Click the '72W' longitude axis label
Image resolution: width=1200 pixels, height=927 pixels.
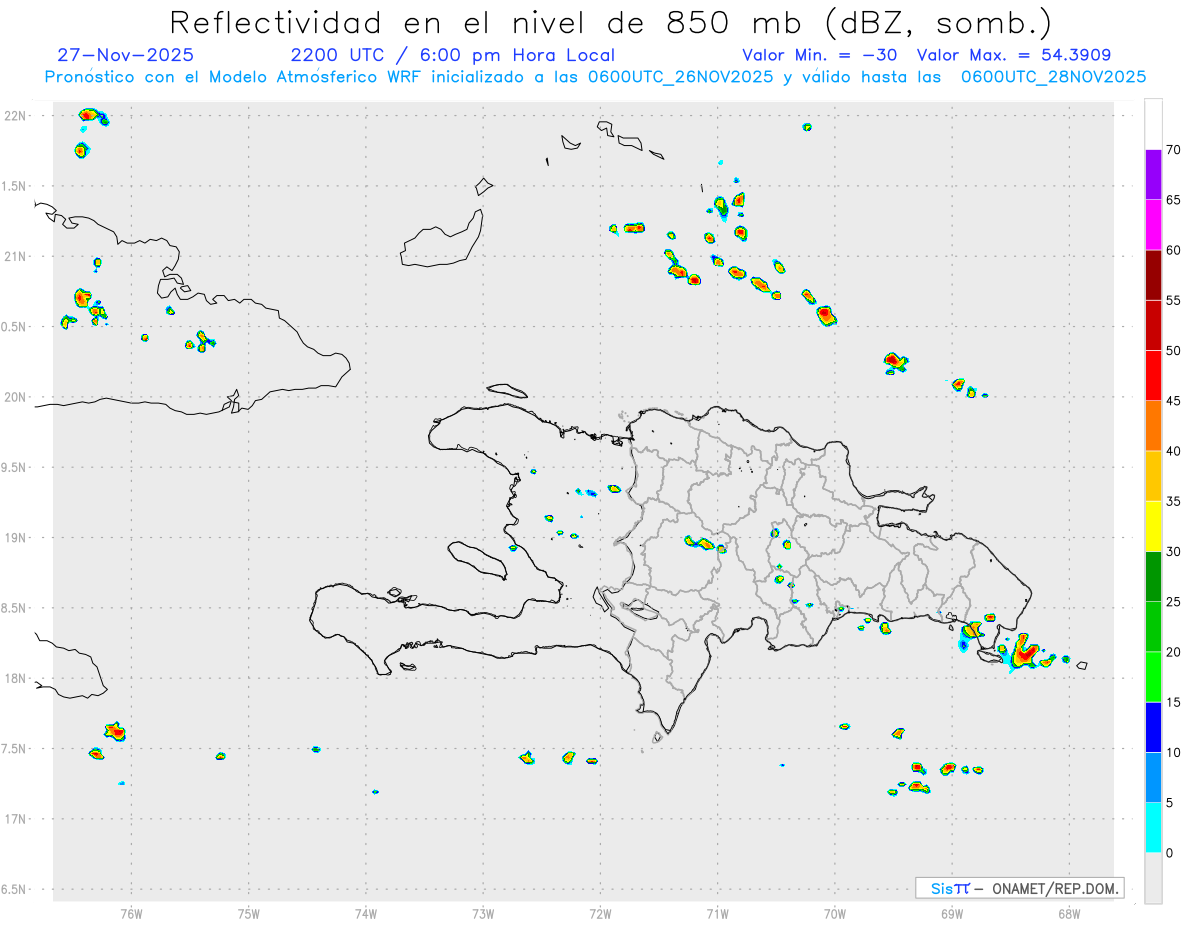(x=600, y=913)
